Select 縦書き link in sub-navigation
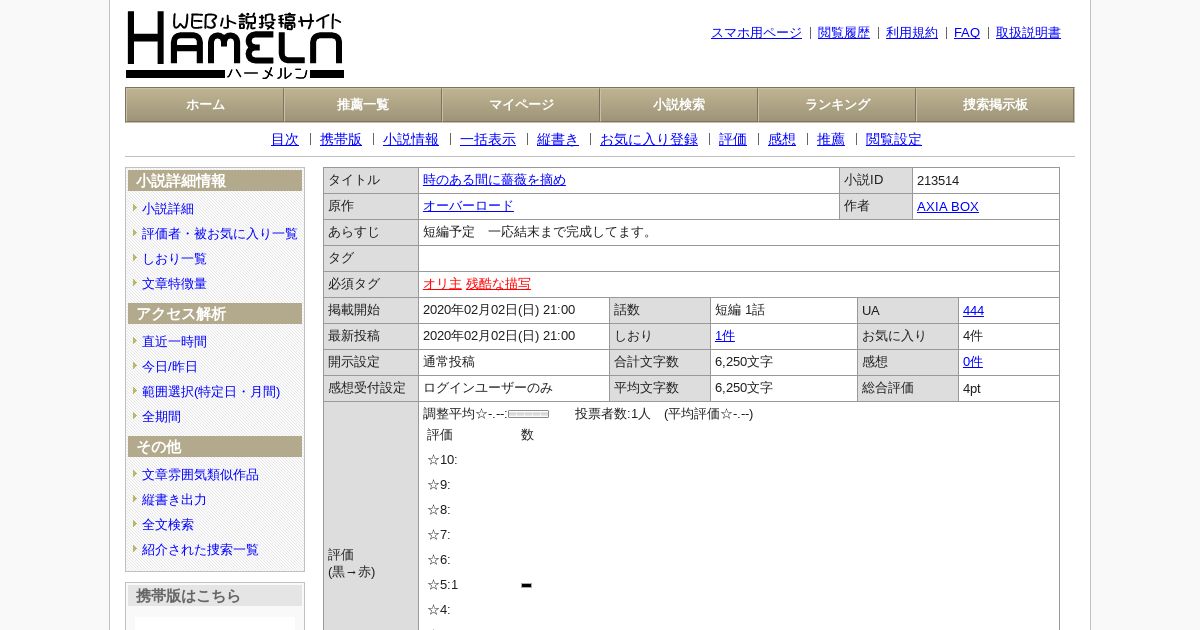Image resolution: width=1200 pixels, height=630 pixels. pyautogui.click(x=558, y=140)
